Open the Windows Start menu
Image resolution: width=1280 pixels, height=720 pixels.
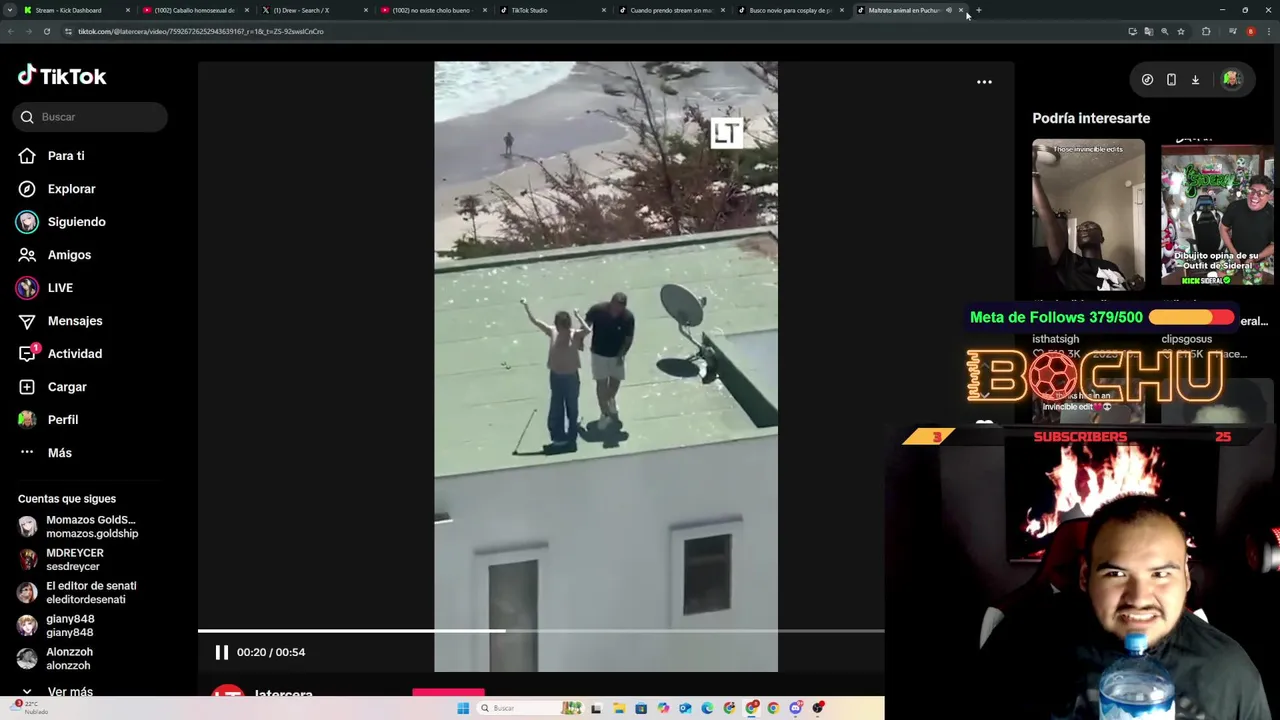pyautogui.click(x=463, y=708)
